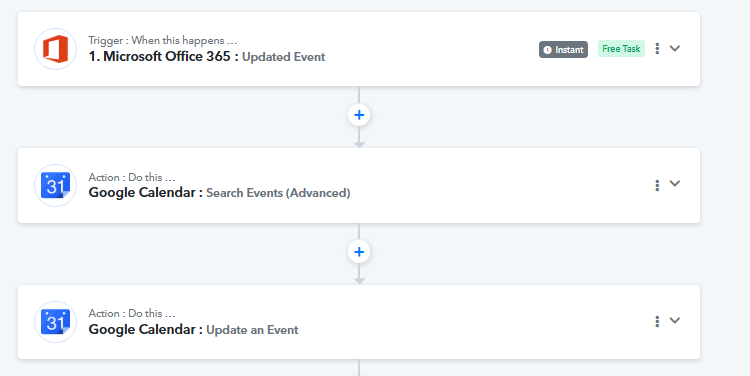The height and width of the screenshot is (376, 750).
Task: Click the Google Calendar icon for Search Events
Action: (x=55, y=185)
